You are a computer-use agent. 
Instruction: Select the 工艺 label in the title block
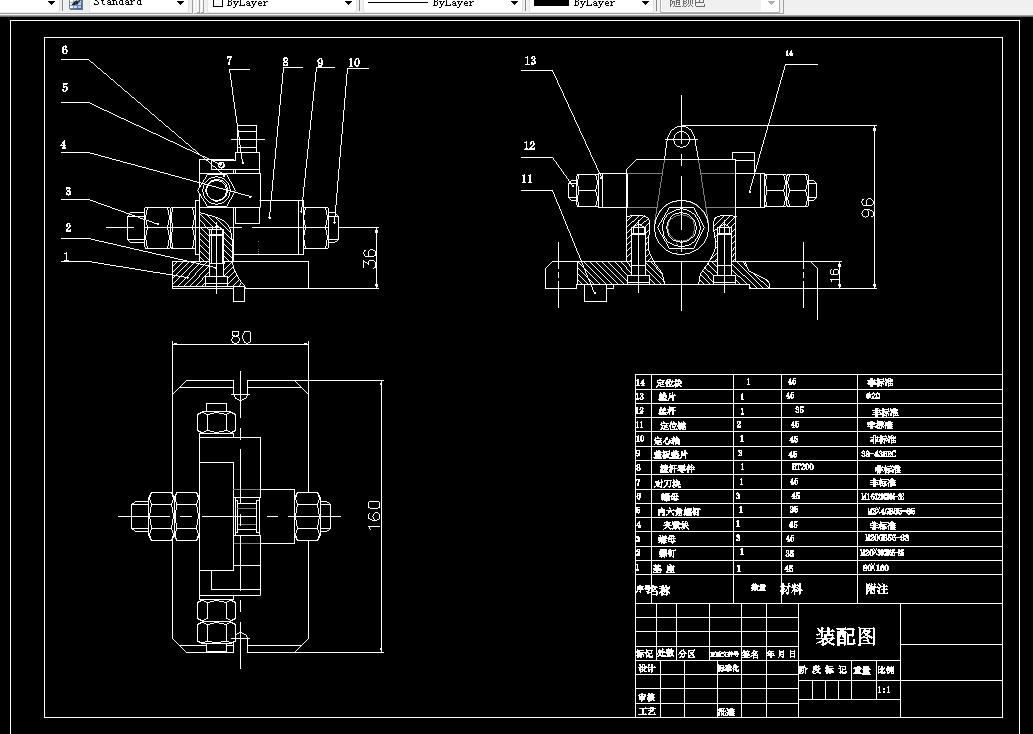[647, 712]
